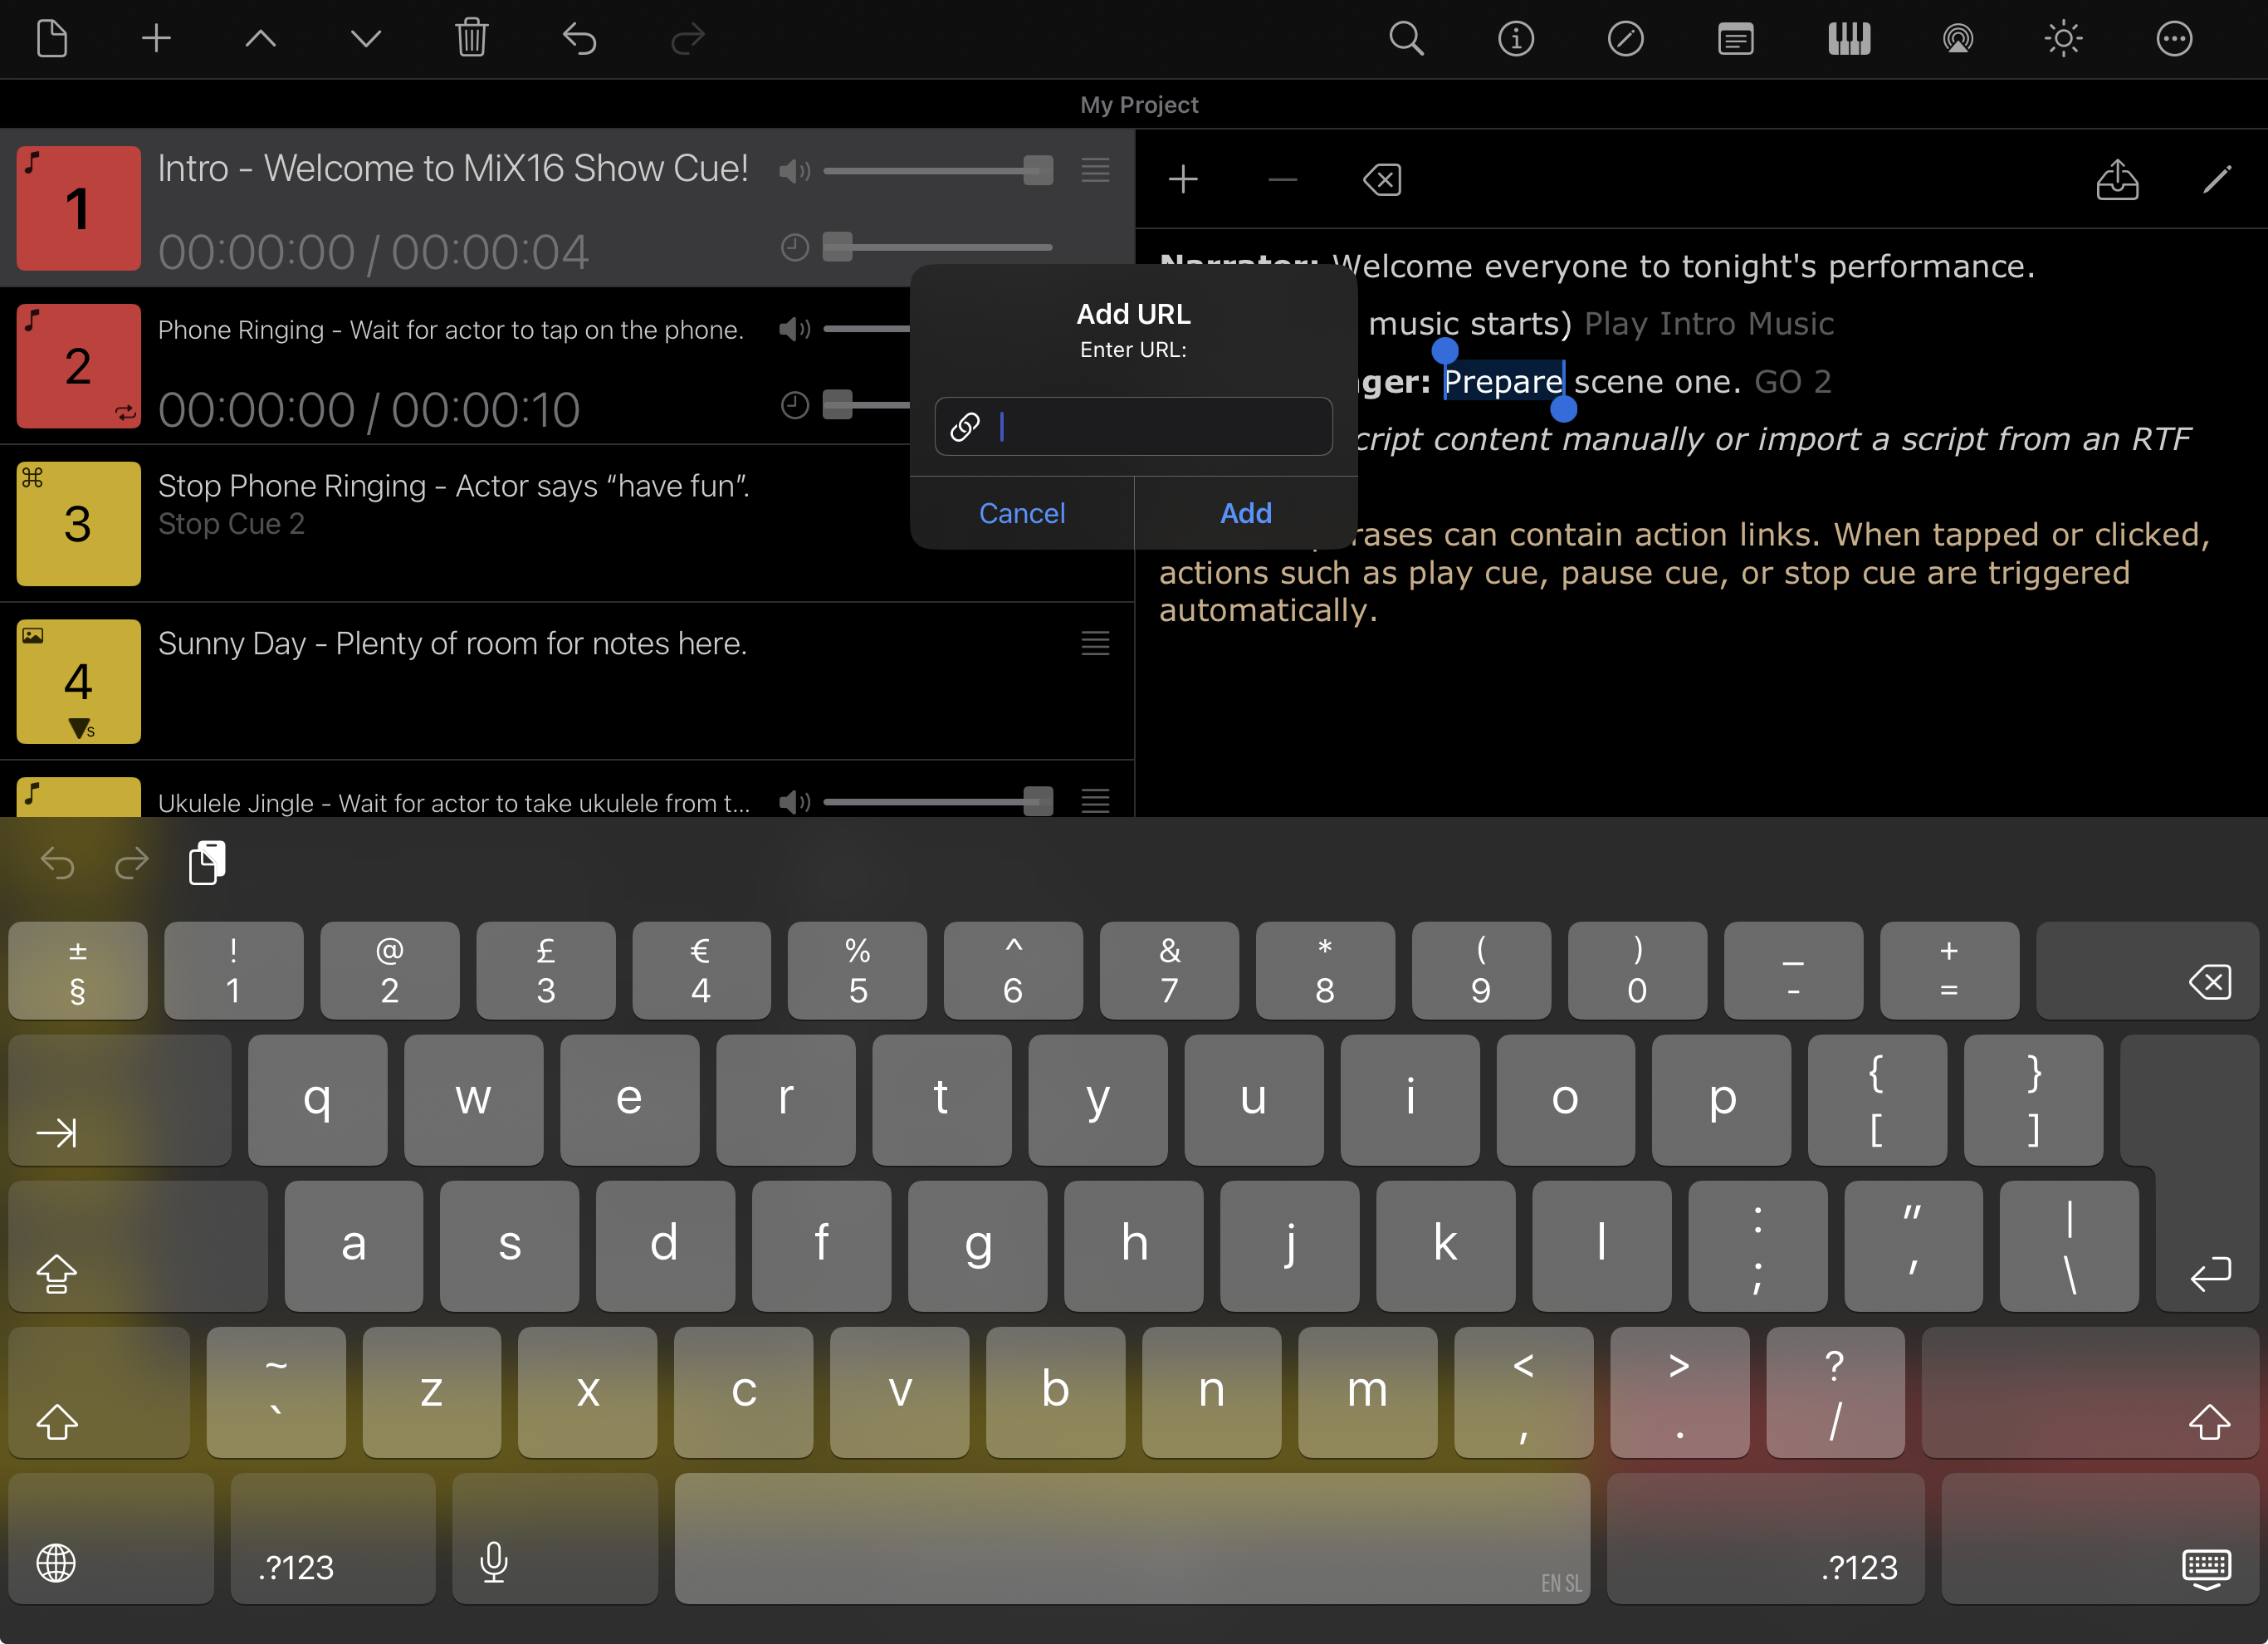Image resolution: width=2268 pixels, height=1644 pixels.
Task: Click the Enter URL text field
Action: pyautogui.click(x=1133, y=427)
